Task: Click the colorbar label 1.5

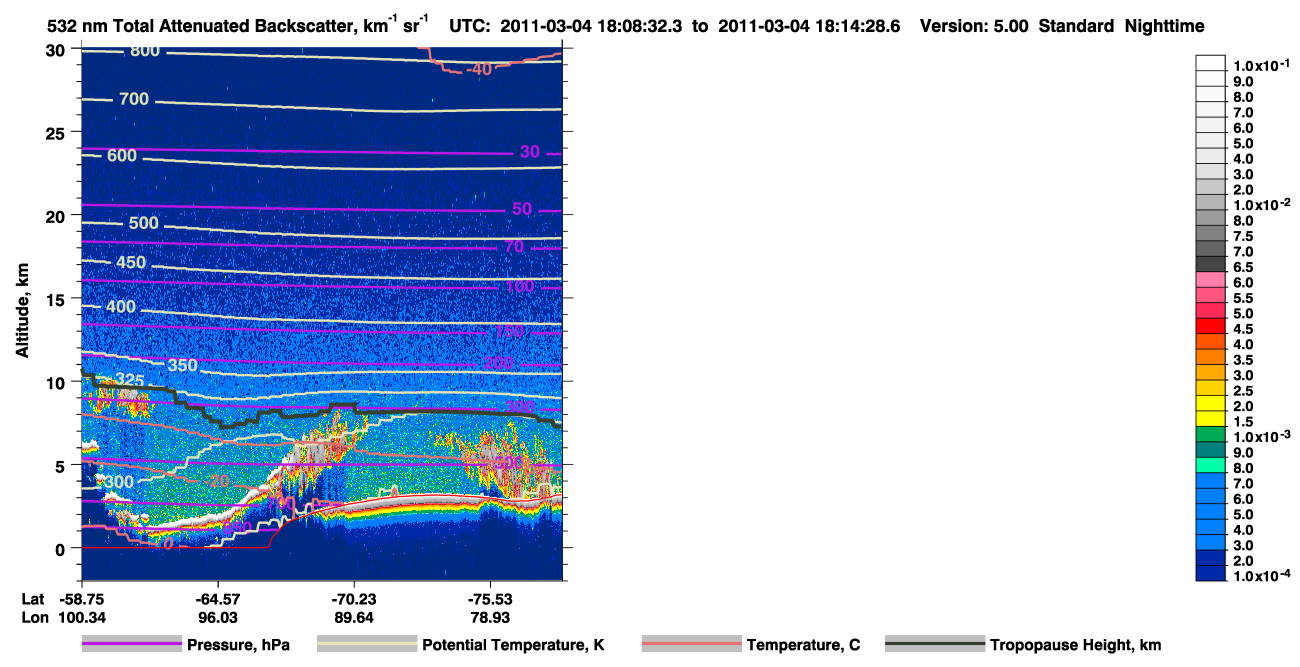Action: point(1243,421)
